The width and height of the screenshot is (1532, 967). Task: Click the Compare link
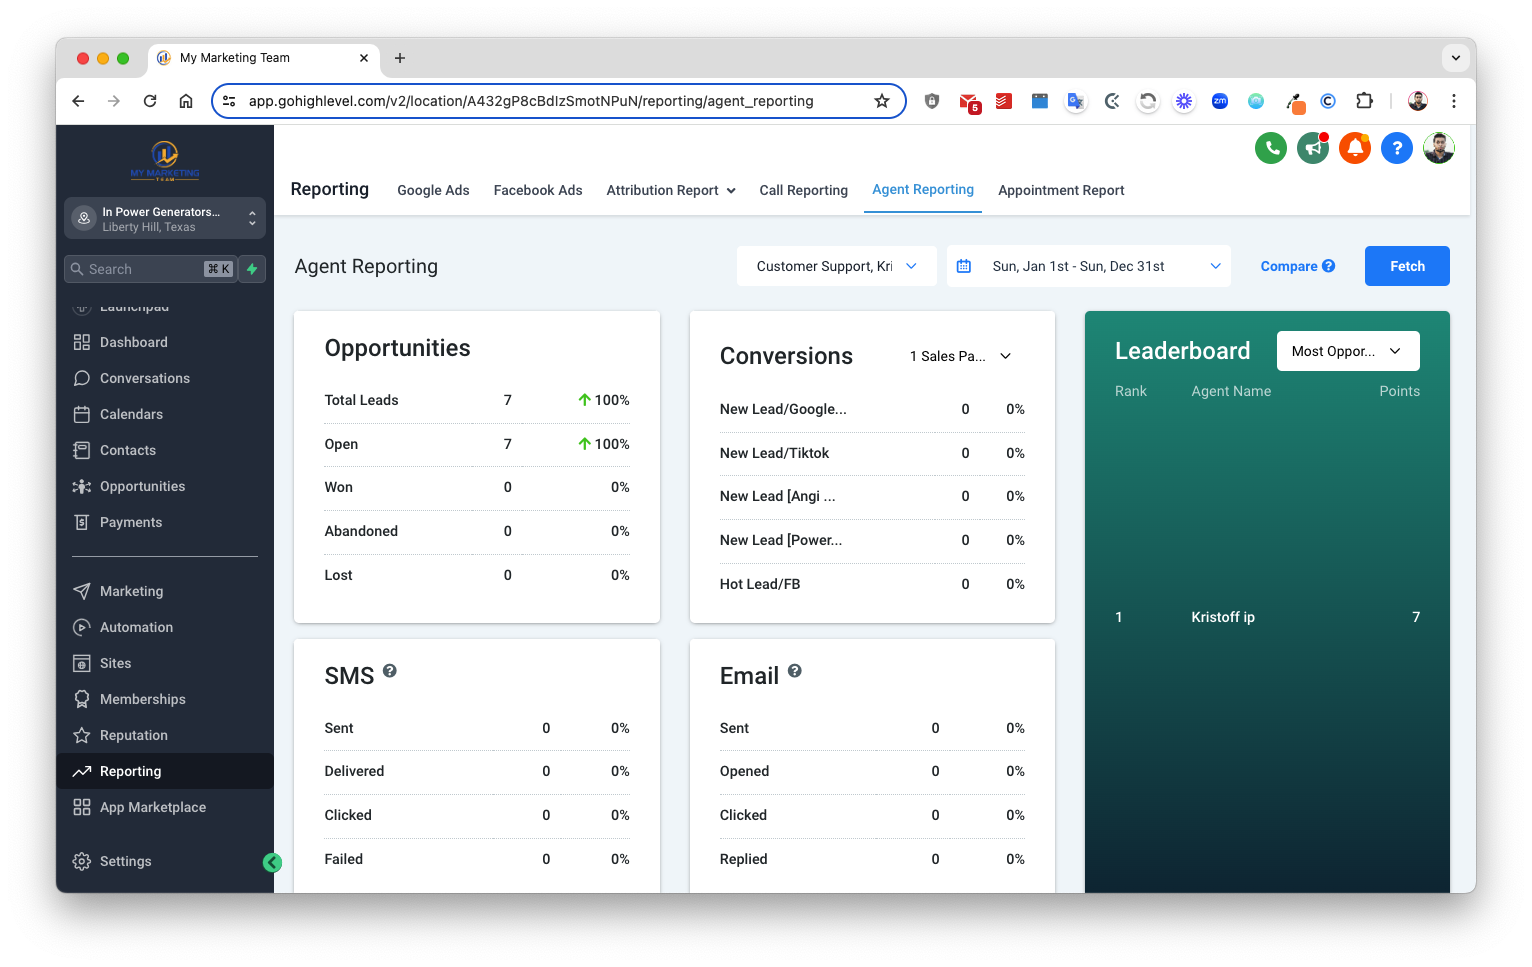click(x=1296, y=266)
